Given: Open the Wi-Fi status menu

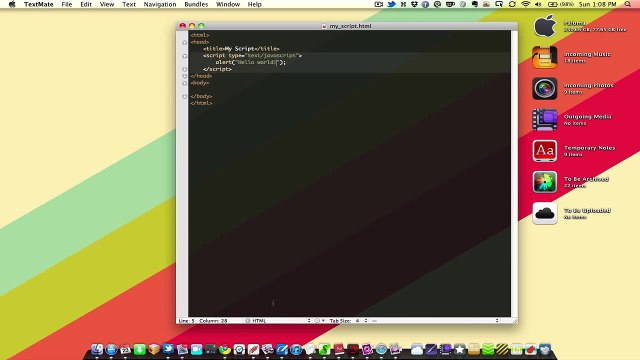Looking at the screenshot, I should point(526,4).
